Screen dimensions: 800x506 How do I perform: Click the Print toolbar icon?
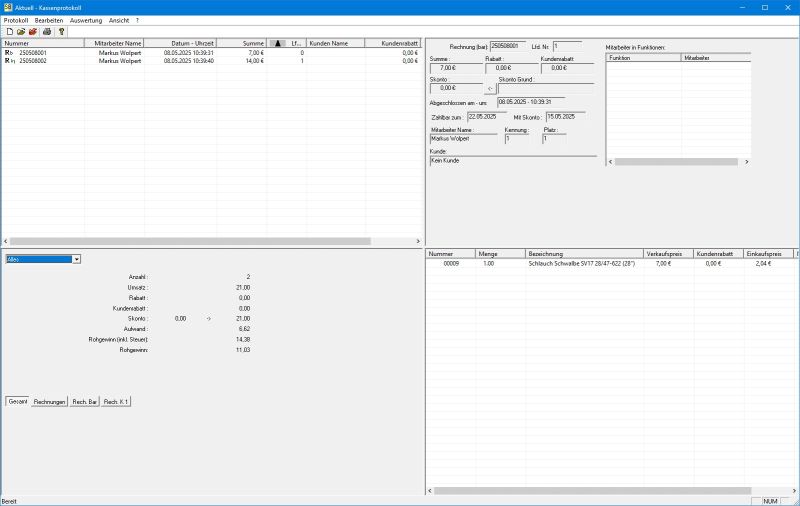click(x=47, y=32)
